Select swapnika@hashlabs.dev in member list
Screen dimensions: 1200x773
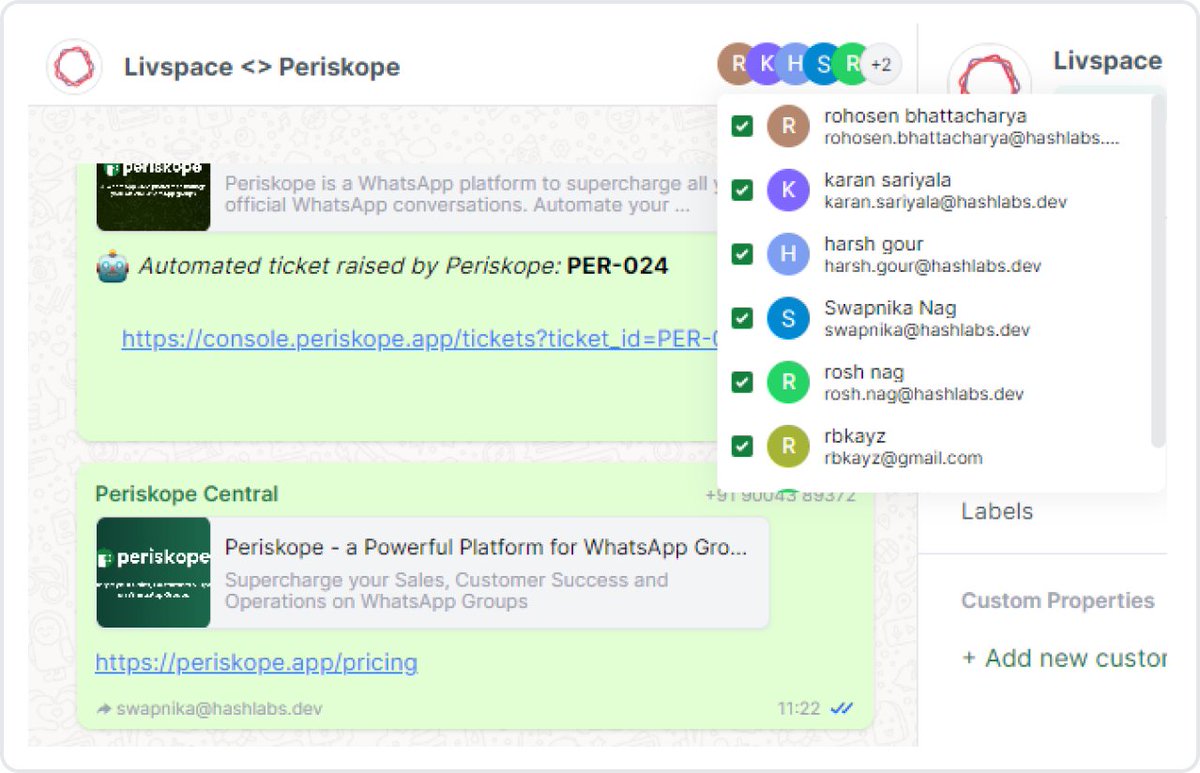point(927,330)
